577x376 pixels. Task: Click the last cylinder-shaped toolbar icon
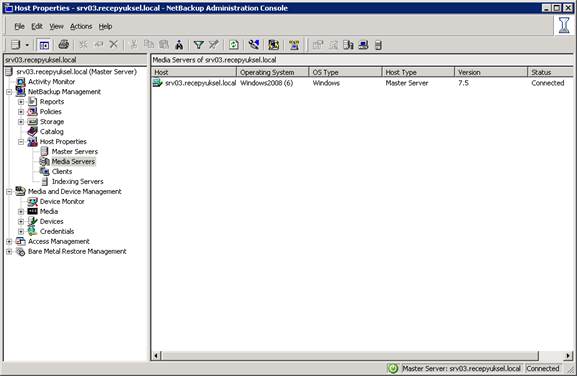pyautogui.click(x=378, y=45)
